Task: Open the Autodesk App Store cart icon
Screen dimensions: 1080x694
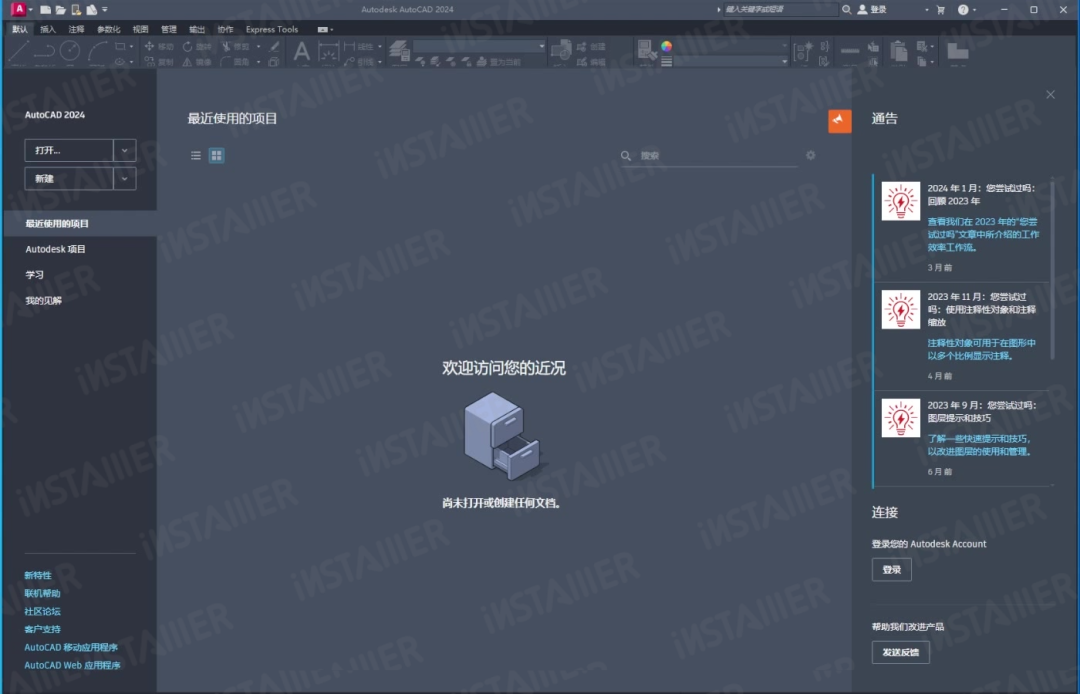Action: (x=941, y=10)
